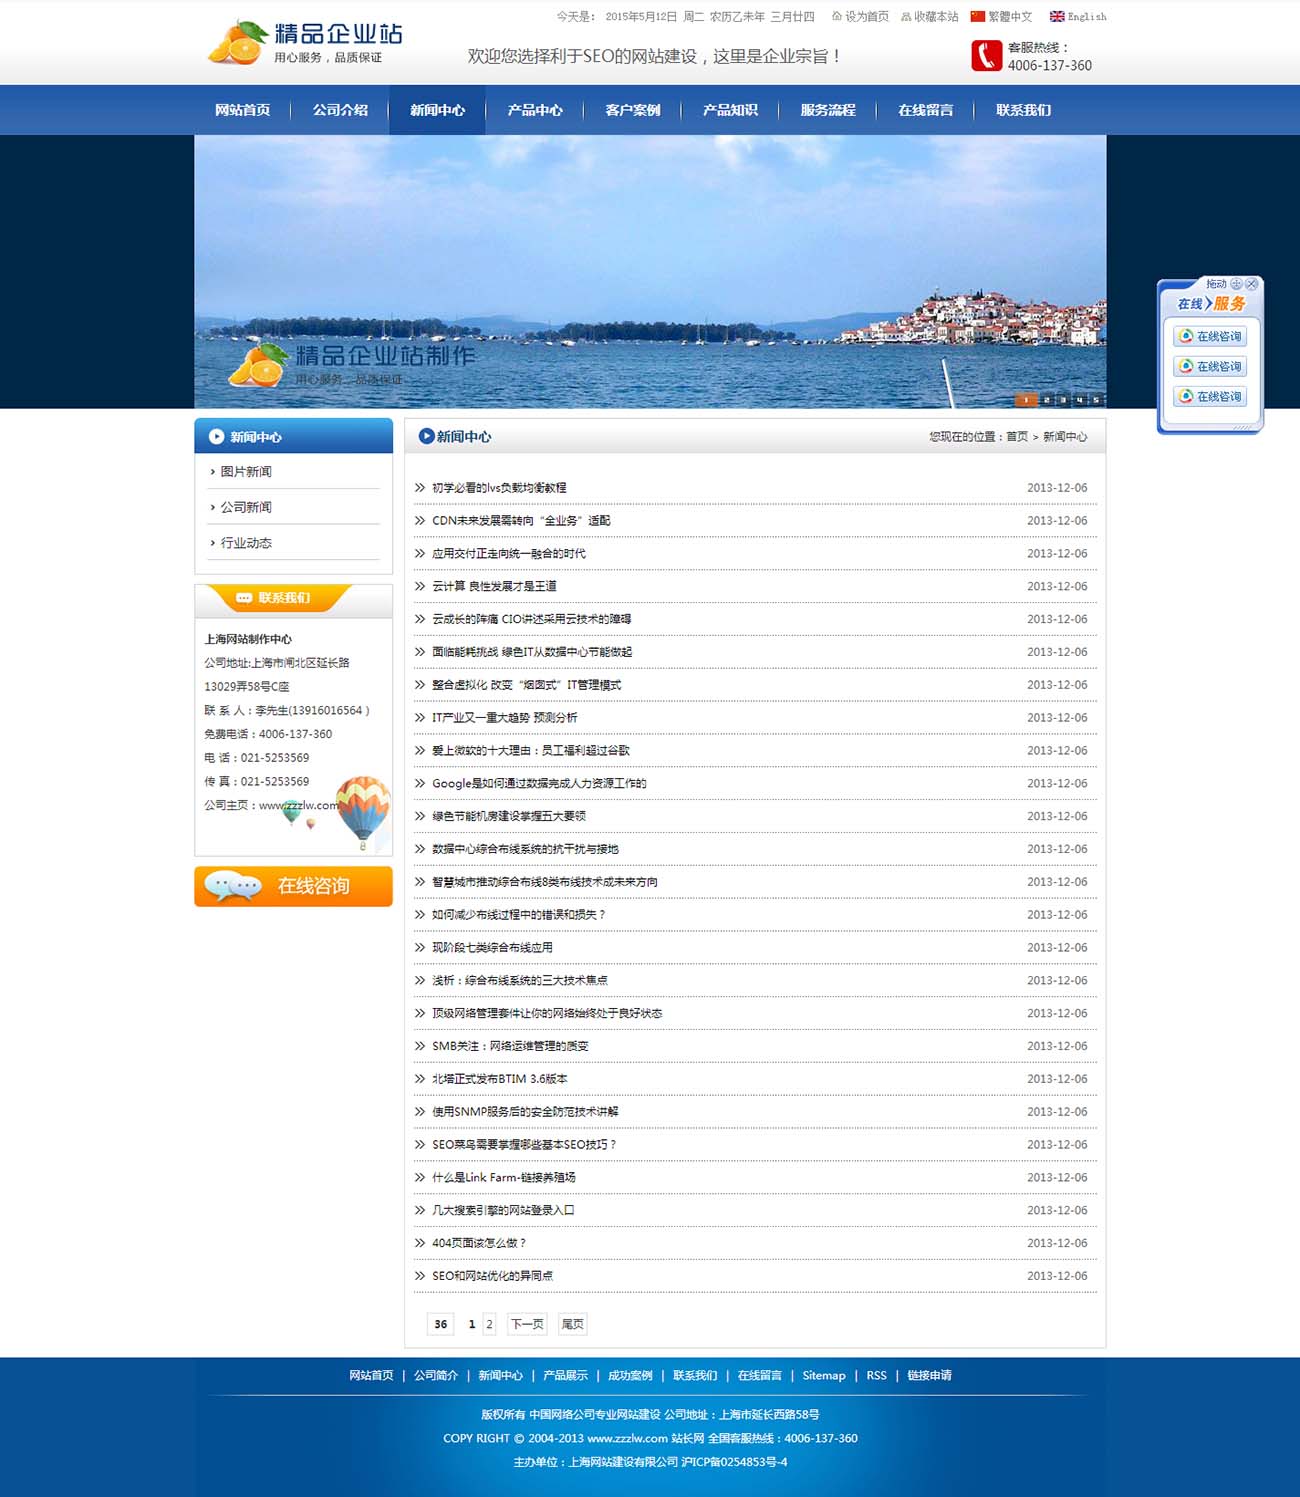Open 在线留言 in the top navigation bar

click(925, 110)
